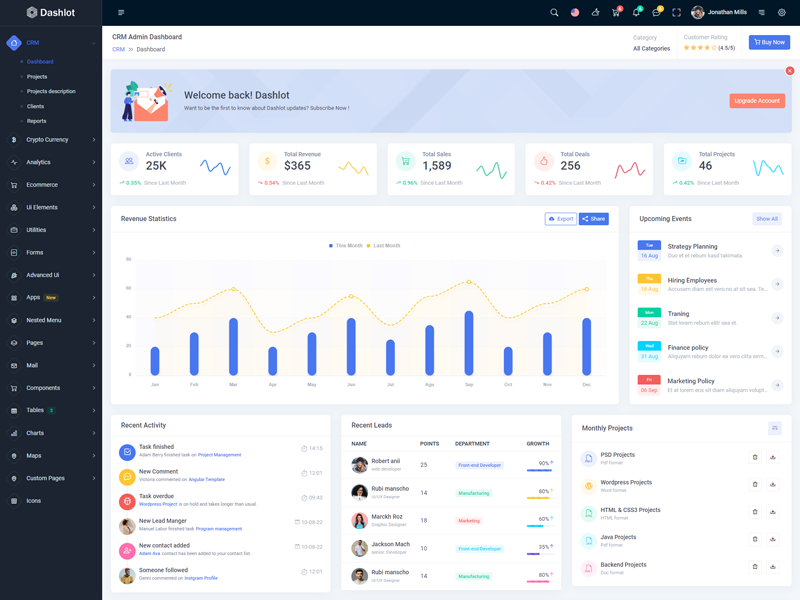The width and height of the screenshot is (800, 600).
Task: Expand the Jonathan Mills profile menu
Action: coord(719,13)
